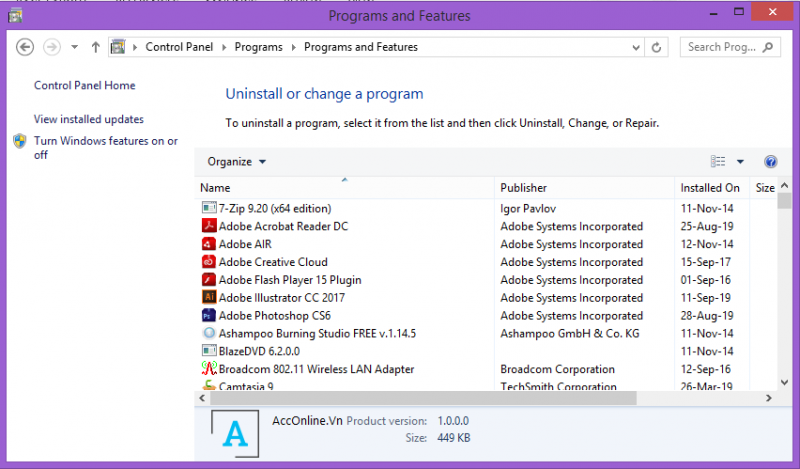Click the BlazeDVD program icon
Screen dimensions: 800x469
(209, 351)
